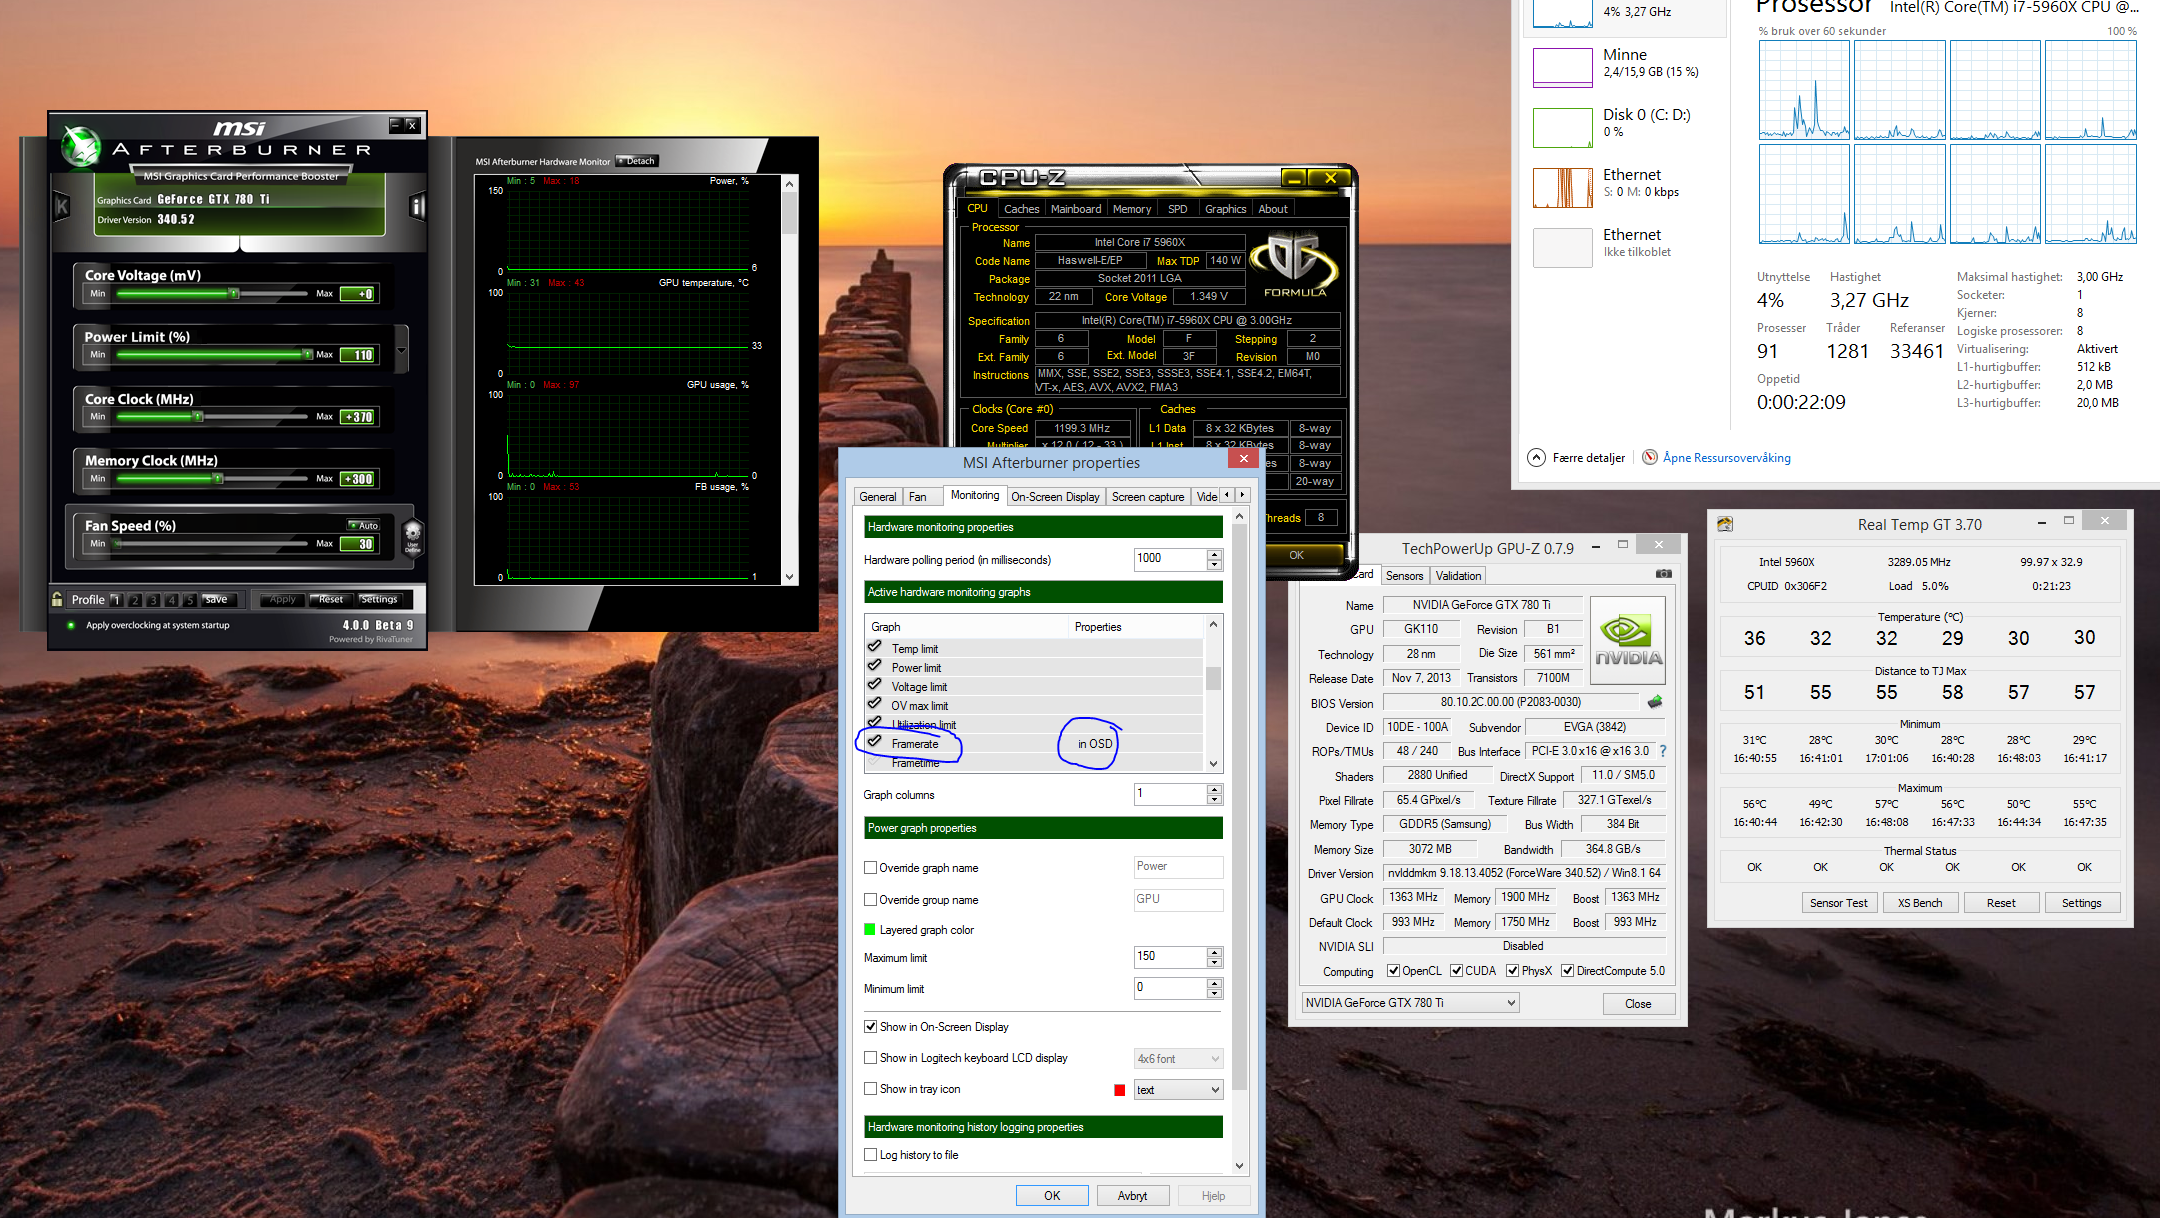Select Afterburner profile slot 1
Image resolution: width=2160 pixels, height=1218 pixels.
point(116,600)
